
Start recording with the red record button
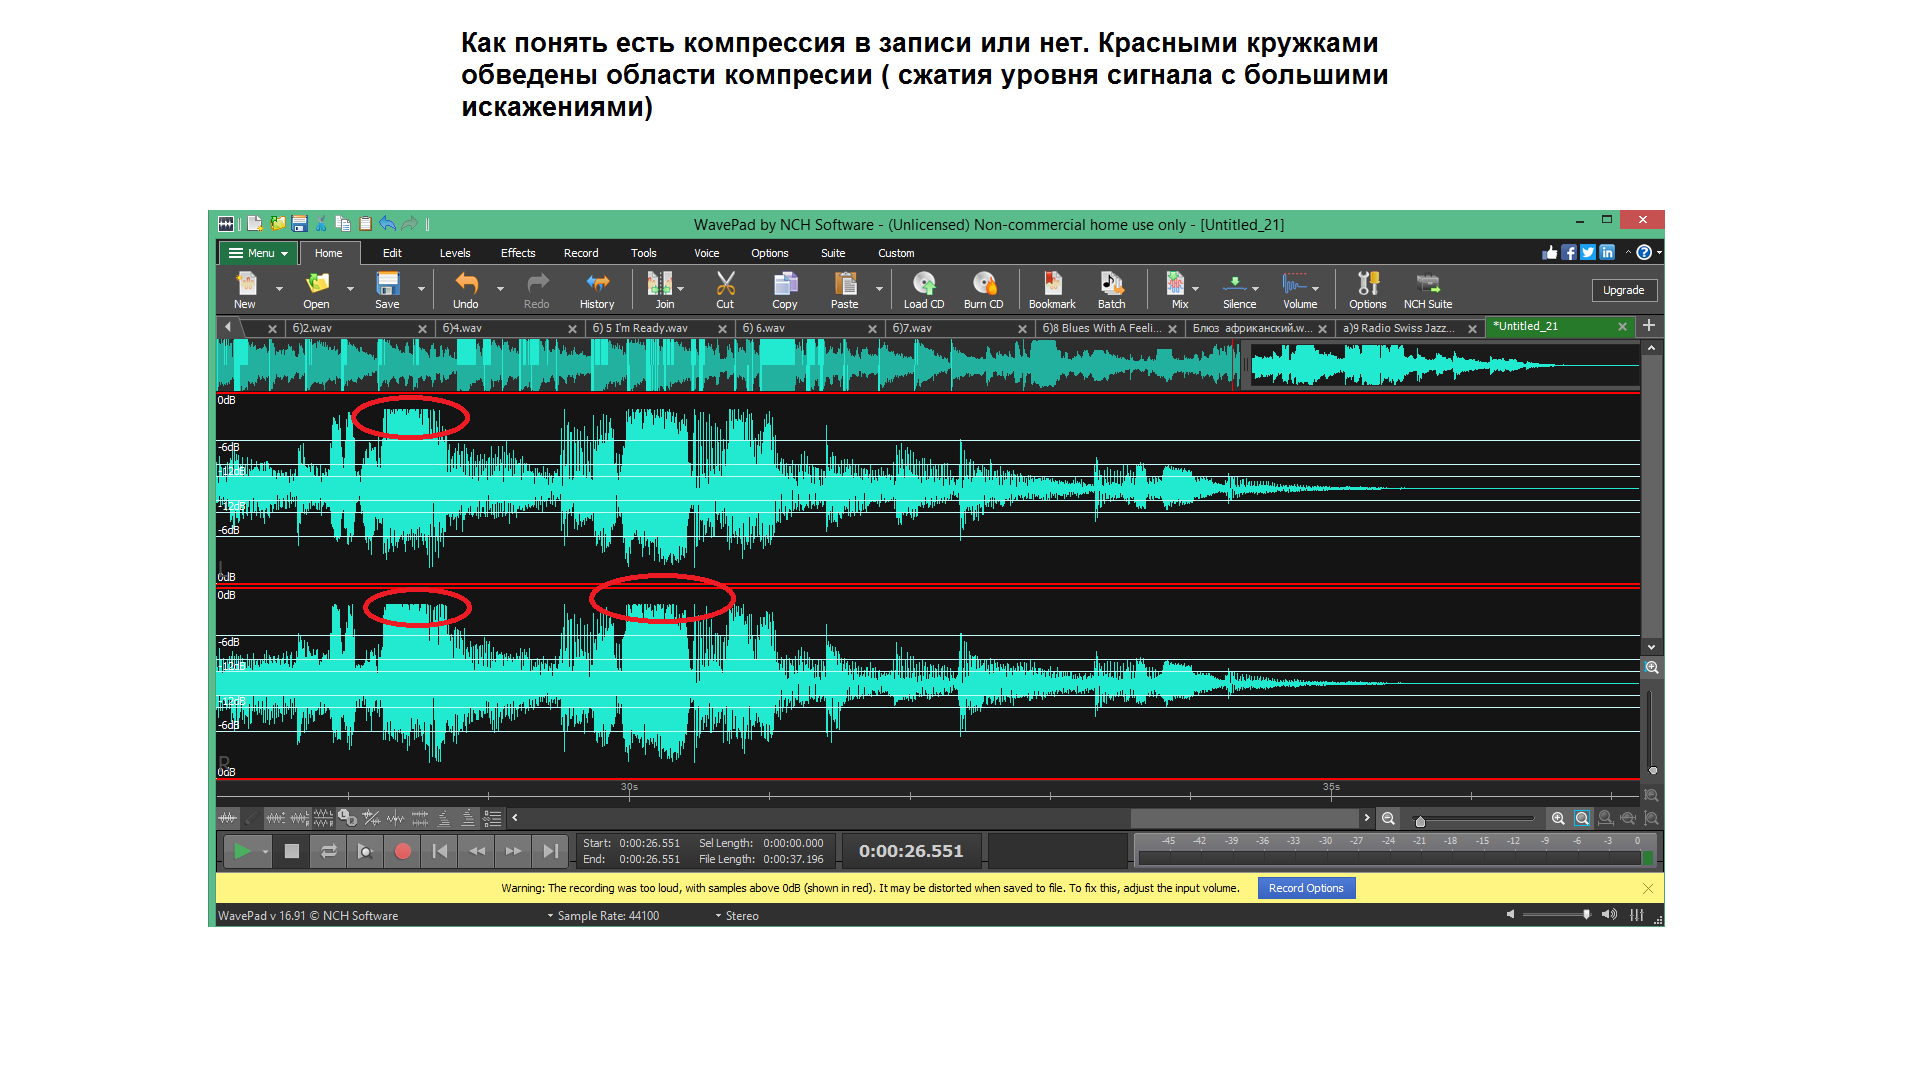(x=402, y=851)
